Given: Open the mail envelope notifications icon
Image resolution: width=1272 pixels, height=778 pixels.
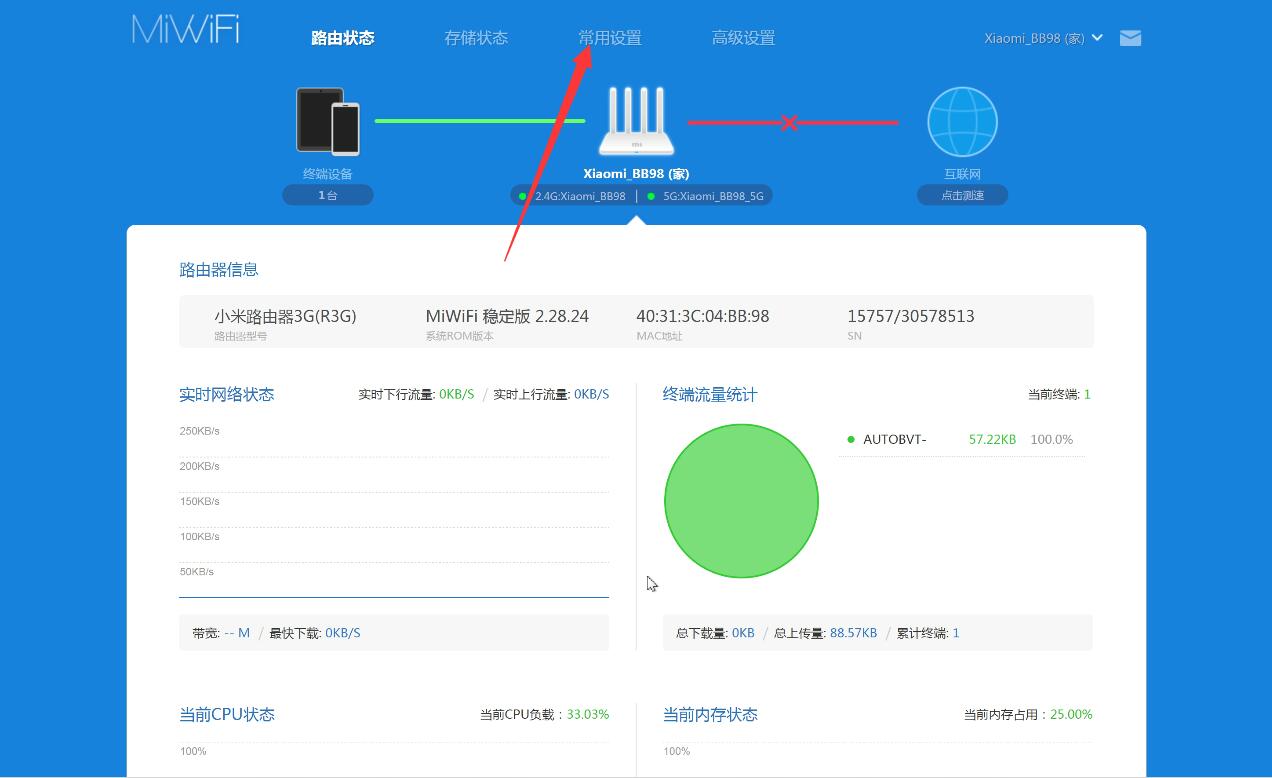Looking at the screenshot, I should click(1130, 38).
